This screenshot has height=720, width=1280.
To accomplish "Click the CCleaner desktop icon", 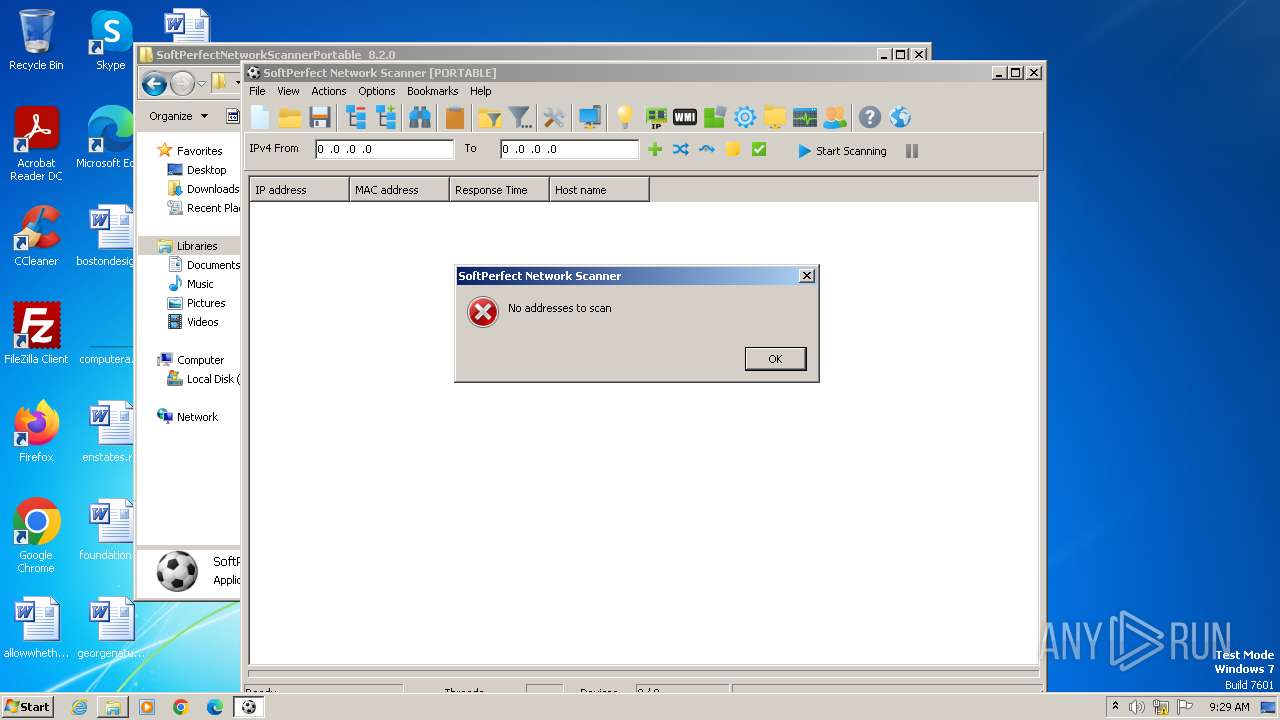I will point(36,236).
